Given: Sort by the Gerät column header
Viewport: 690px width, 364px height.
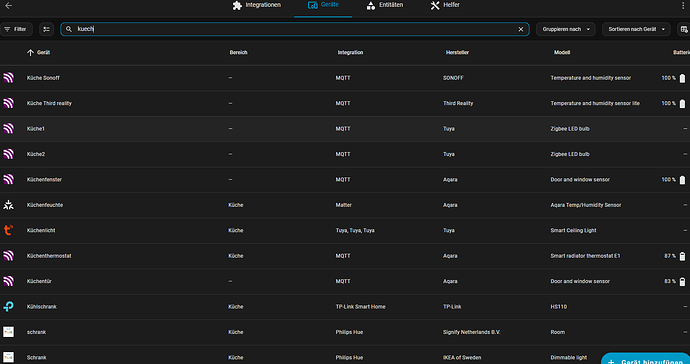Looking at the screenshot, I should tap(43, 52).
